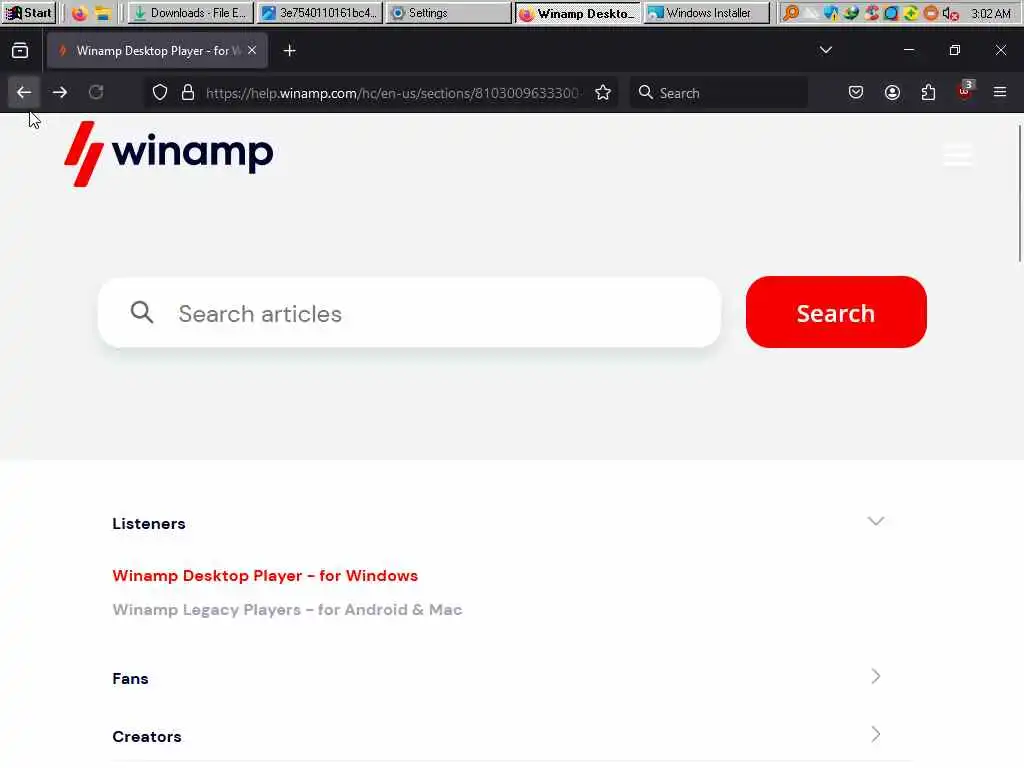This screenshot has width=1024, height=768.
Task: Open the uBlock extension icon with badge 3
Action: 965,91
